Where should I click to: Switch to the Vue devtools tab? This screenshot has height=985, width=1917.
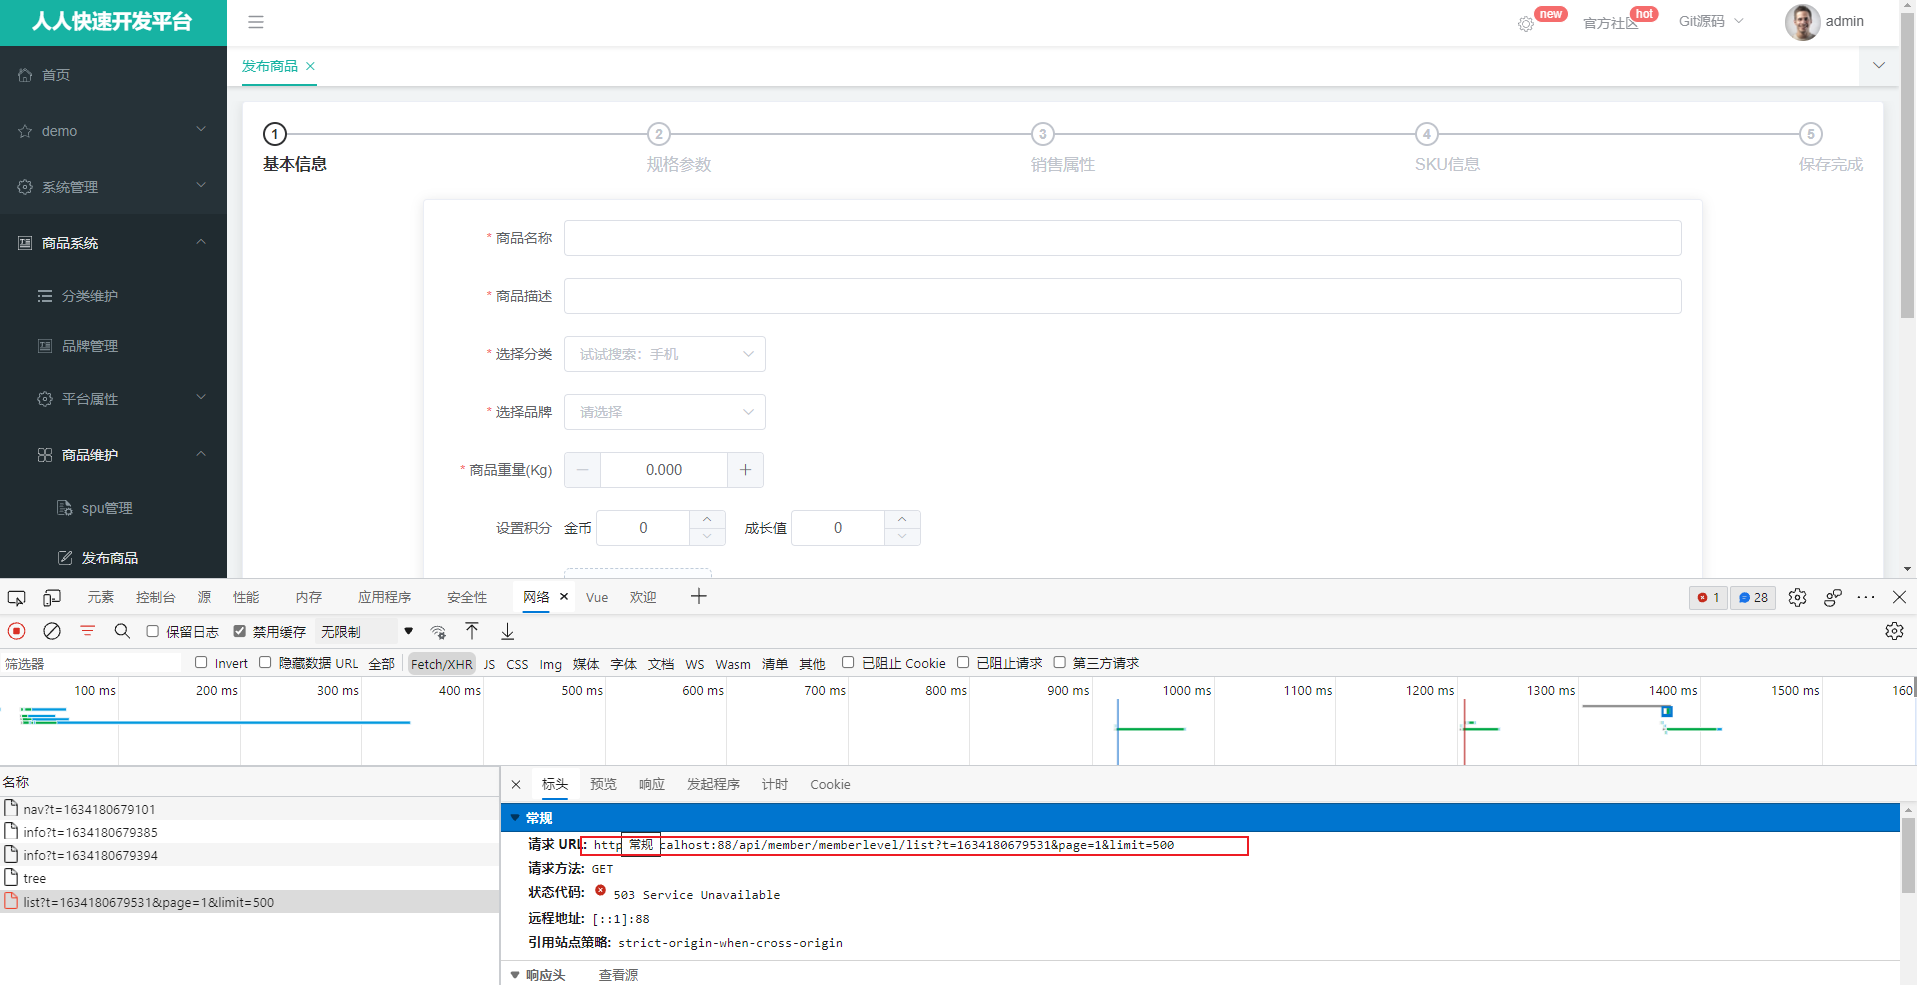point(597,597)
